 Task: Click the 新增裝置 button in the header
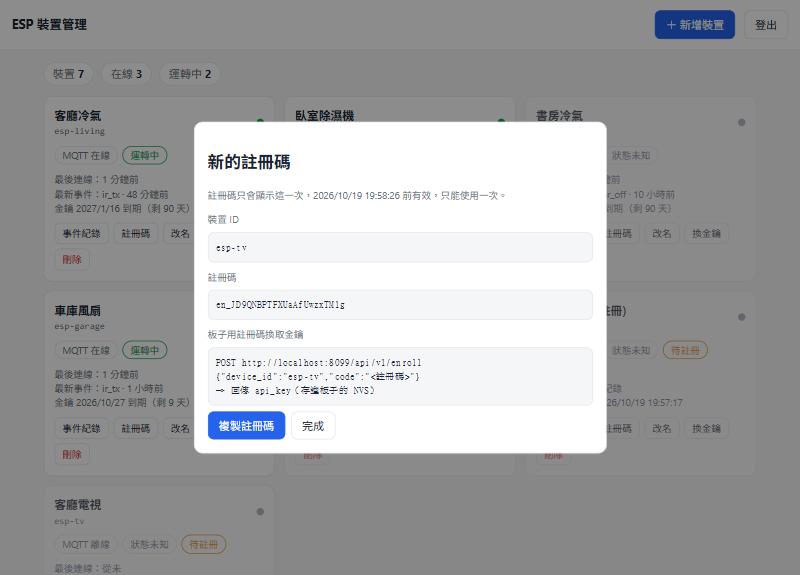click(695, 24)
